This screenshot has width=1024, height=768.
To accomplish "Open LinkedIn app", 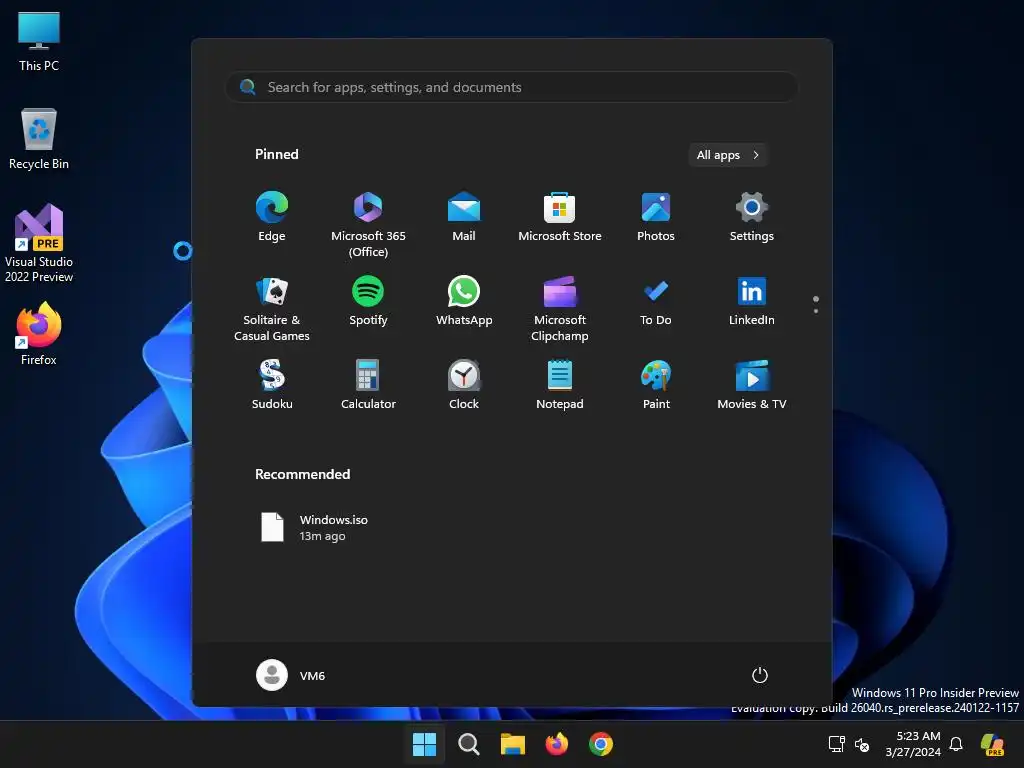I will coord(752,301).
